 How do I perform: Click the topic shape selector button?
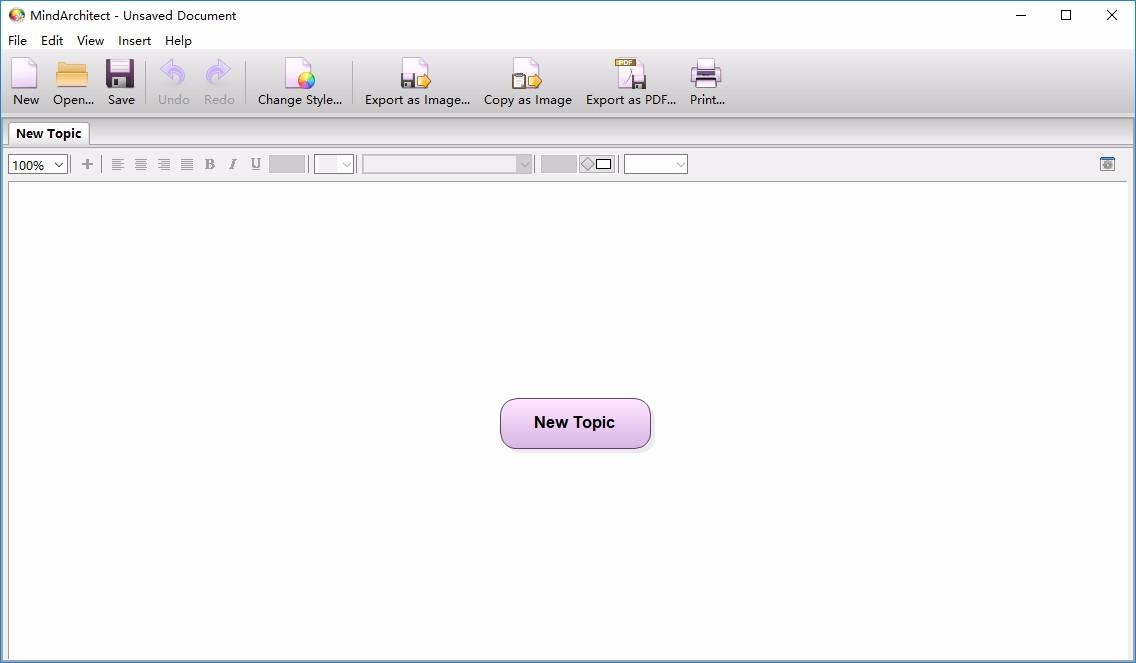(596, 164)
